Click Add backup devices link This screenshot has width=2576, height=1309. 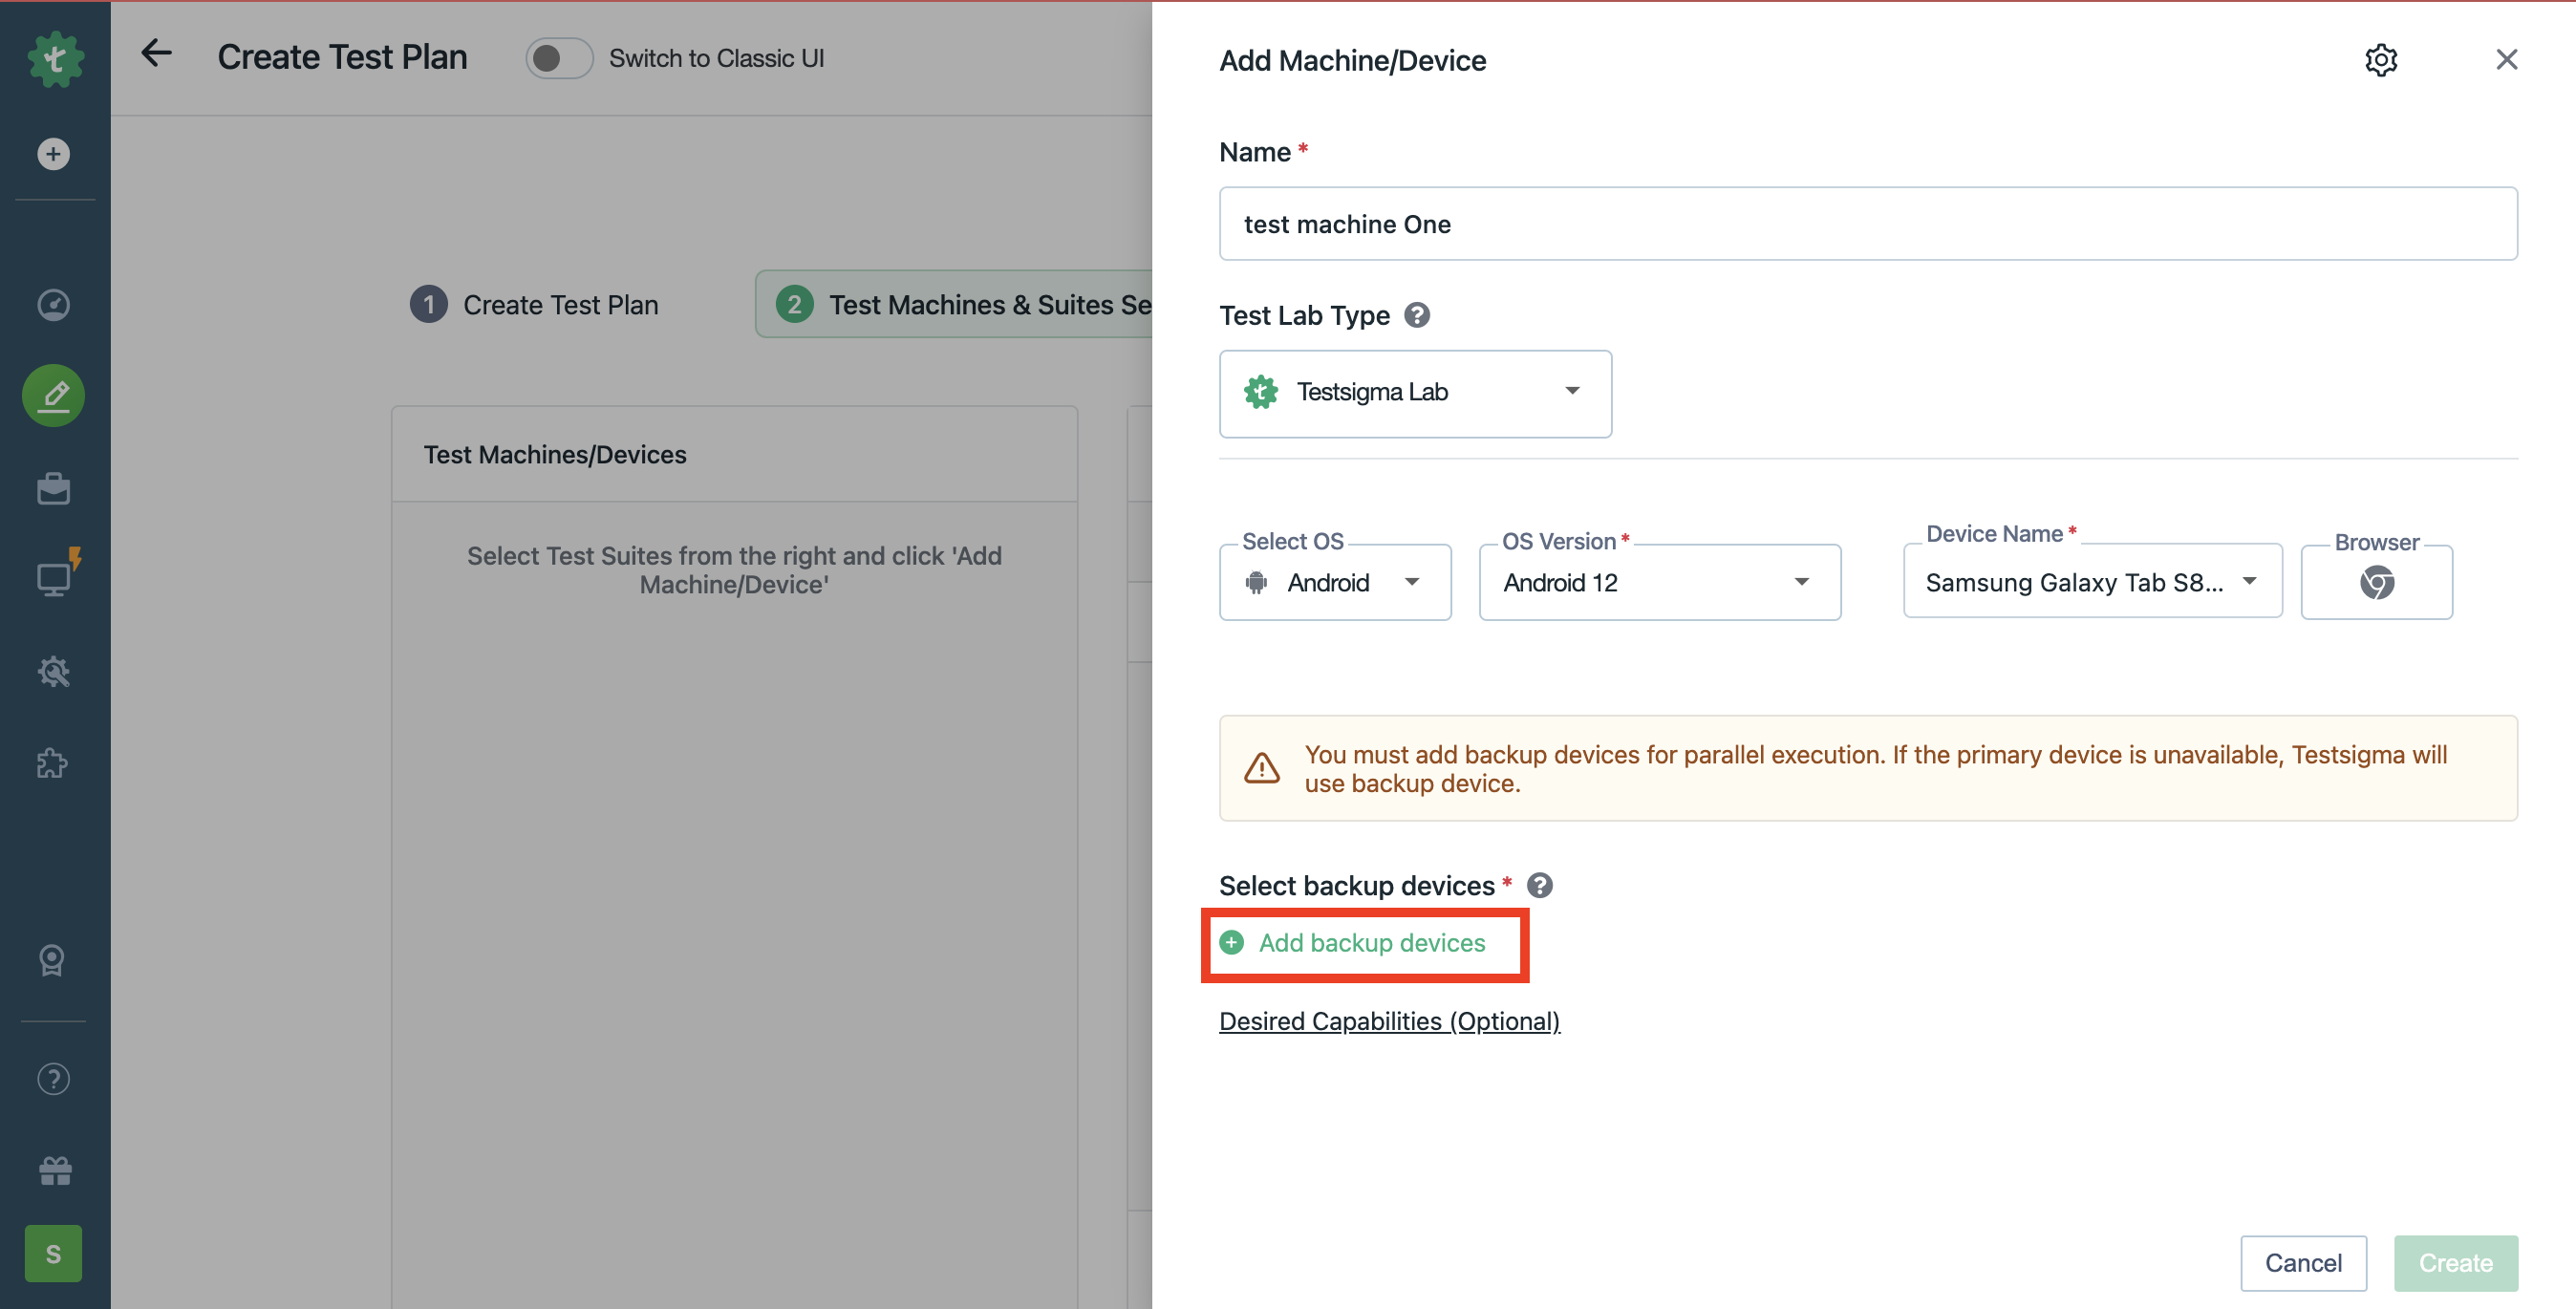point(1371,943)
